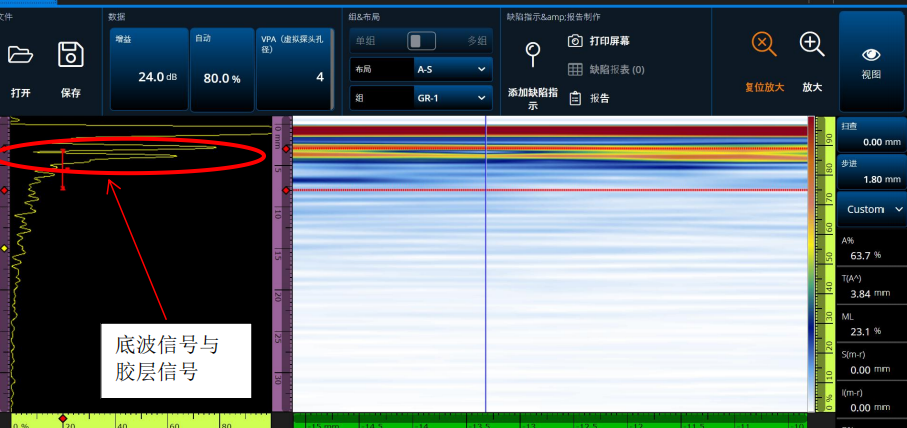Click the 复位放大 label
The width and height of the screenshot is (907, 428).
click(764, 88)
